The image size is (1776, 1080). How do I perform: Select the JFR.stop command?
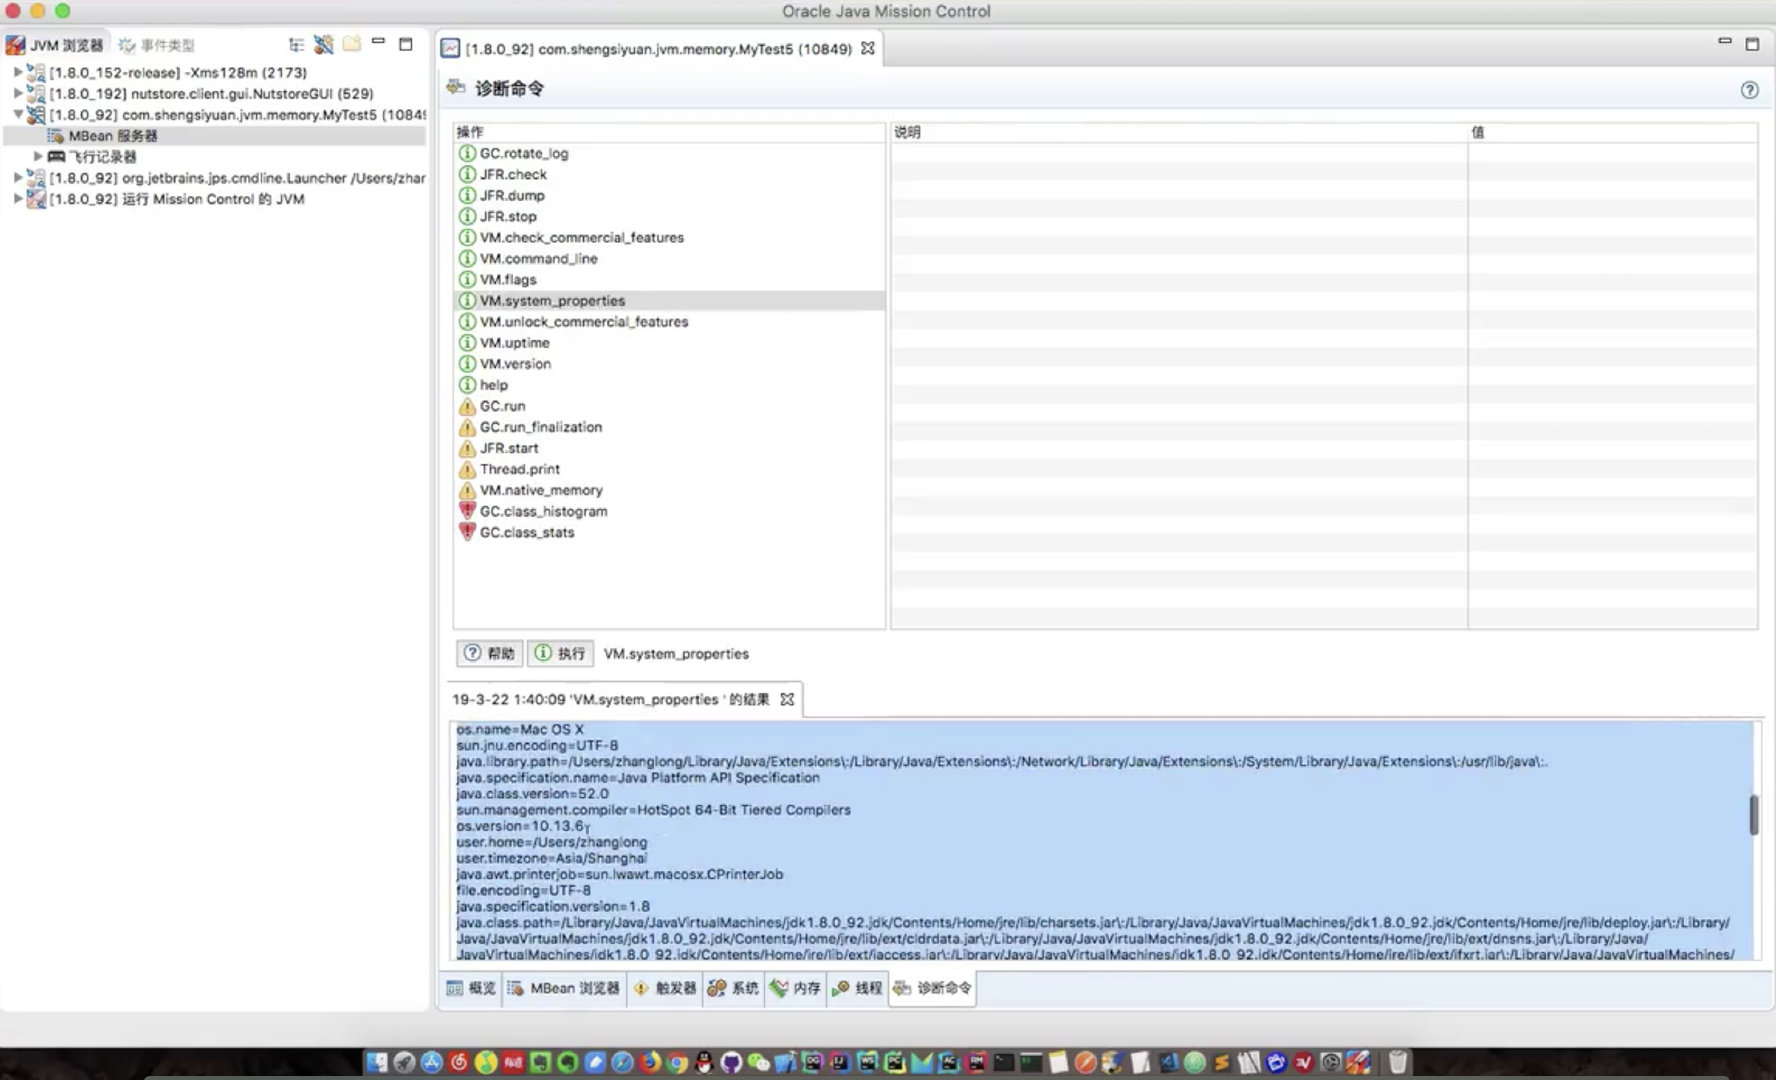coord(669,216)
